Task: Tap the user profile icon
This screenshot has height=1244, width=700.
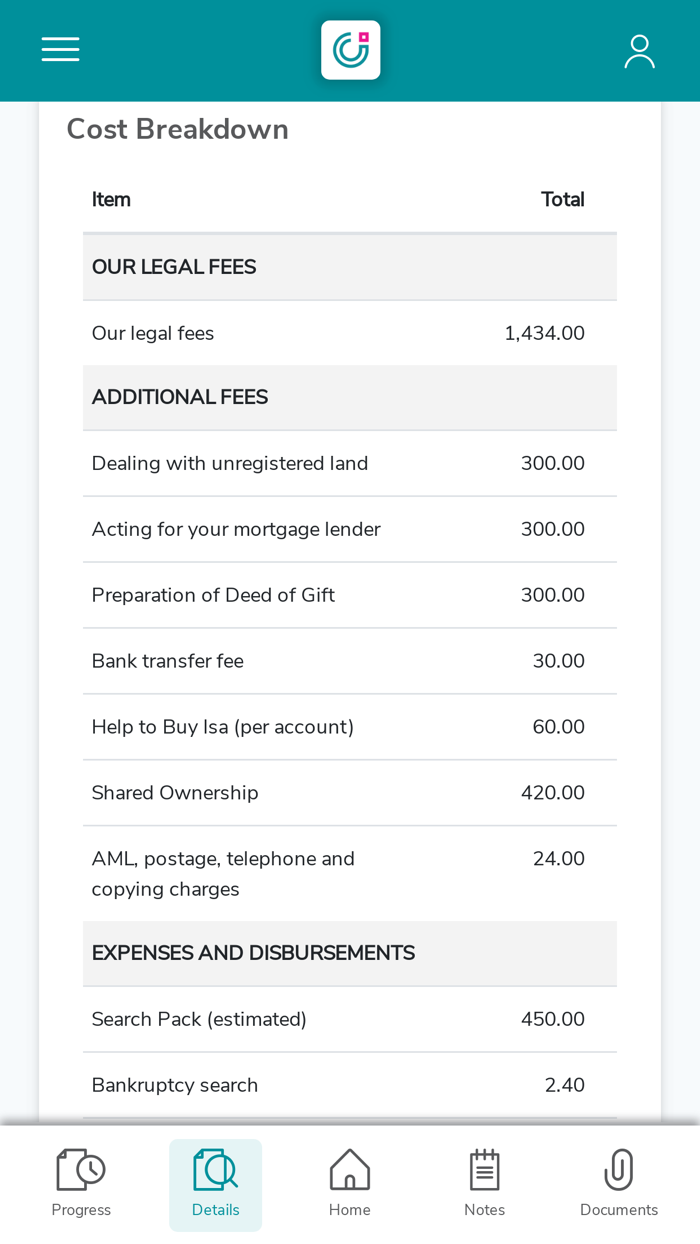Action: [639, 51]
